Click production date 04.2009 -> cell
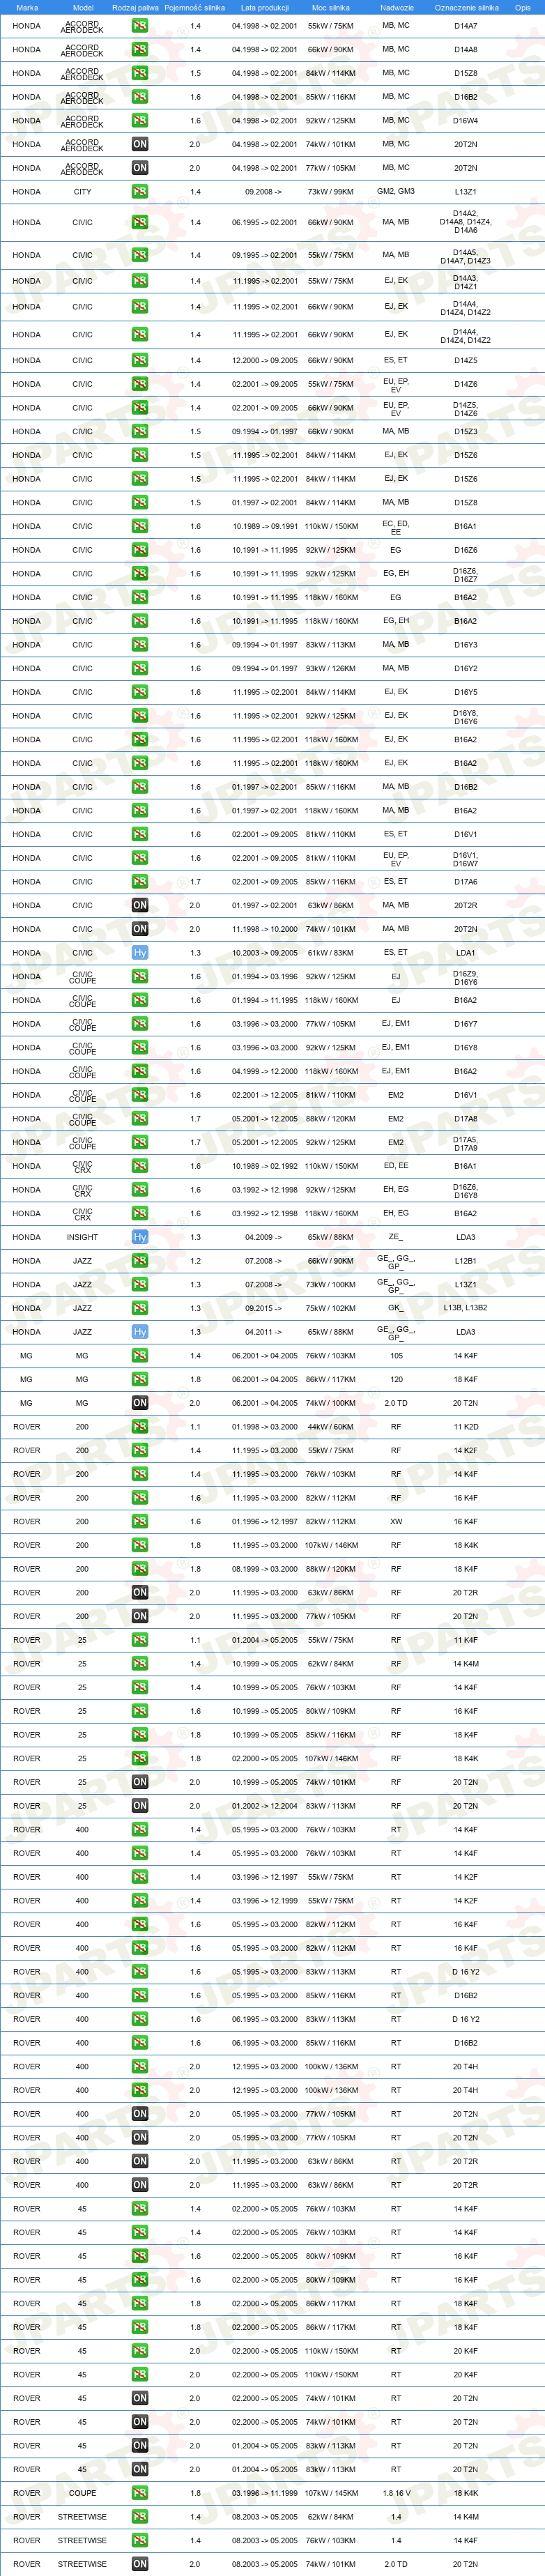This screenshot has width=545, height=2576. point(264,1237)
